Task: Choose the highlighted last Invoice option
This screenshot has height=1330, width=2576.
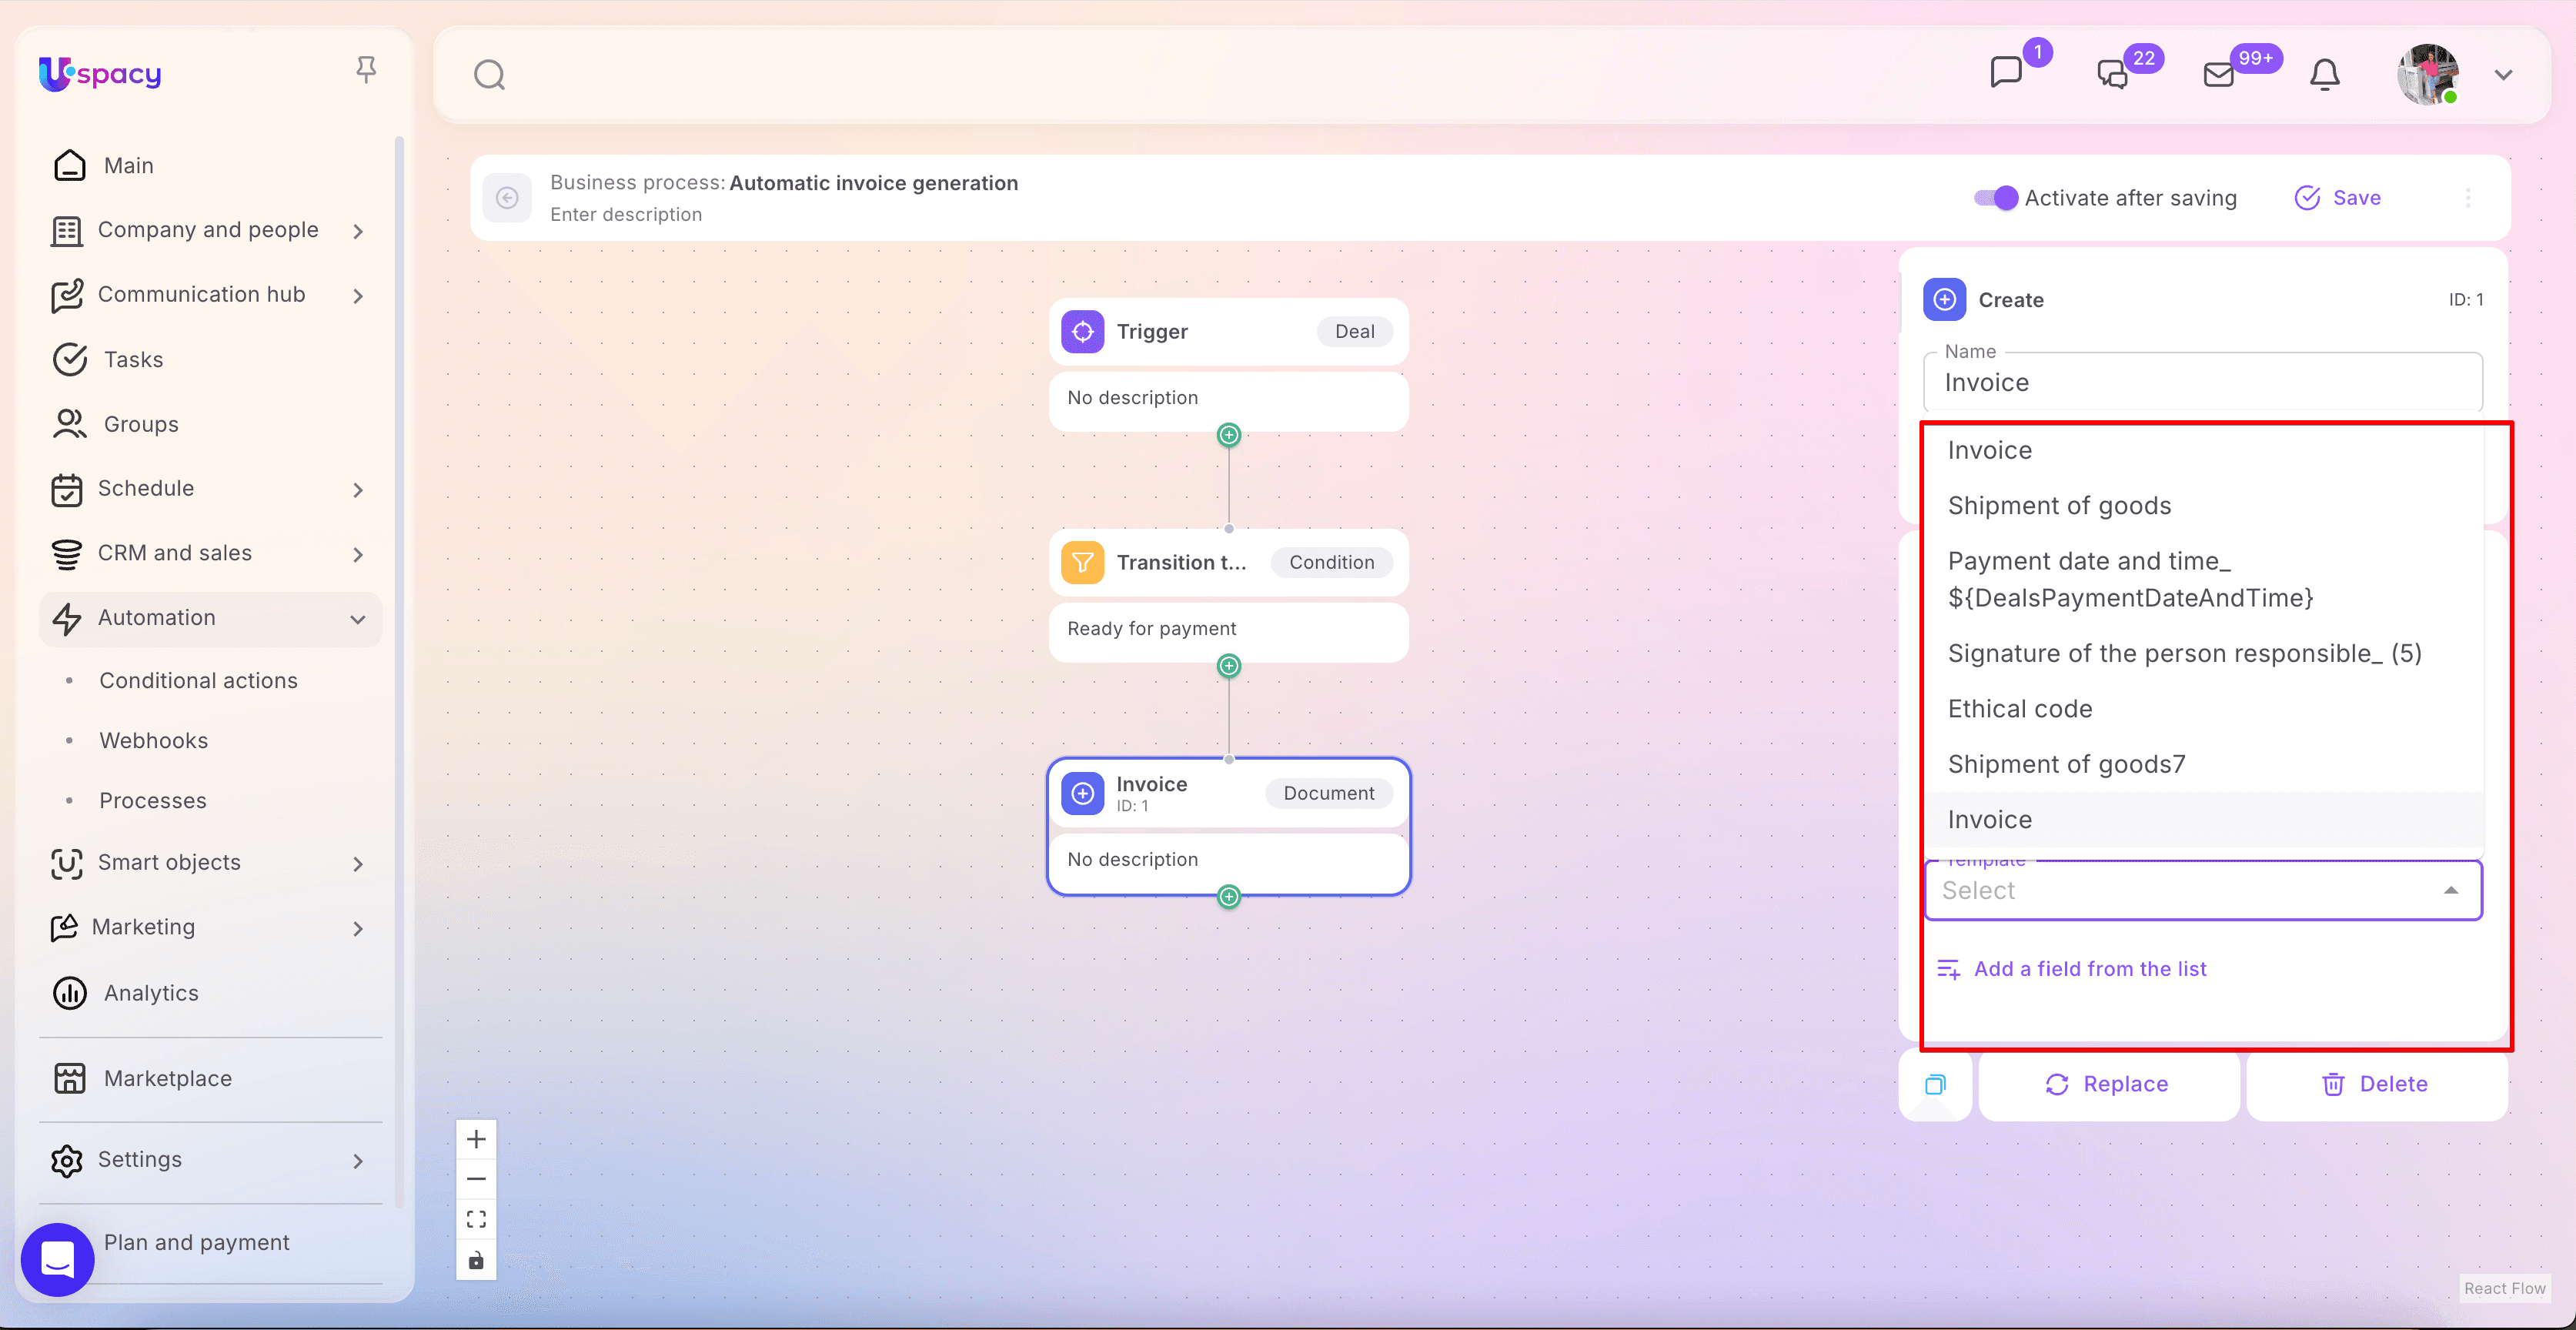Action: click(x=2204, y=819)
